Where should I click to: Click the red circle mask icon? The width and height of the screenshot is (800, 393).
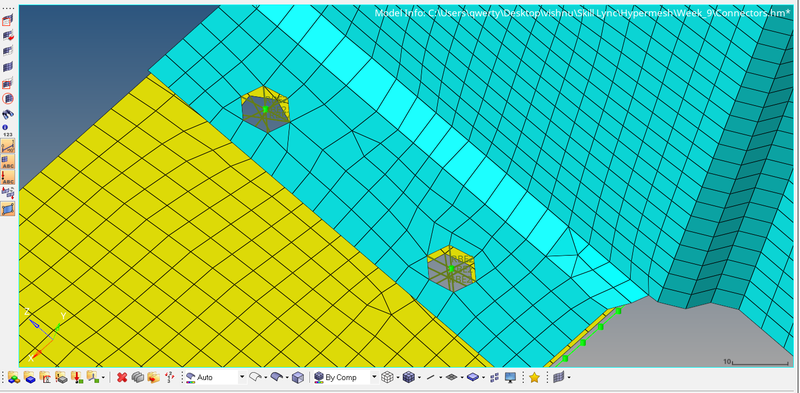point(8,98)
